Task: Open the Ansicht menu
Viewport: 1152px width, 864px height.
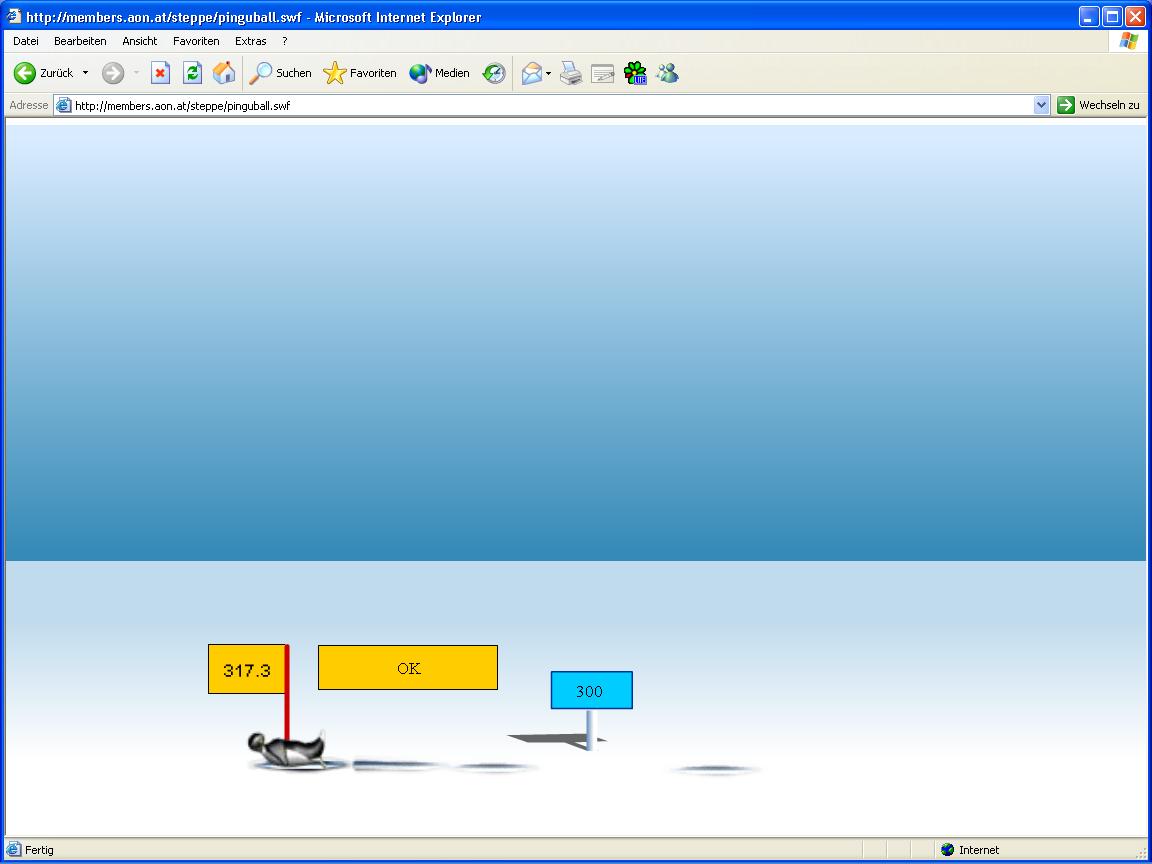Action: tap(140, 41)
